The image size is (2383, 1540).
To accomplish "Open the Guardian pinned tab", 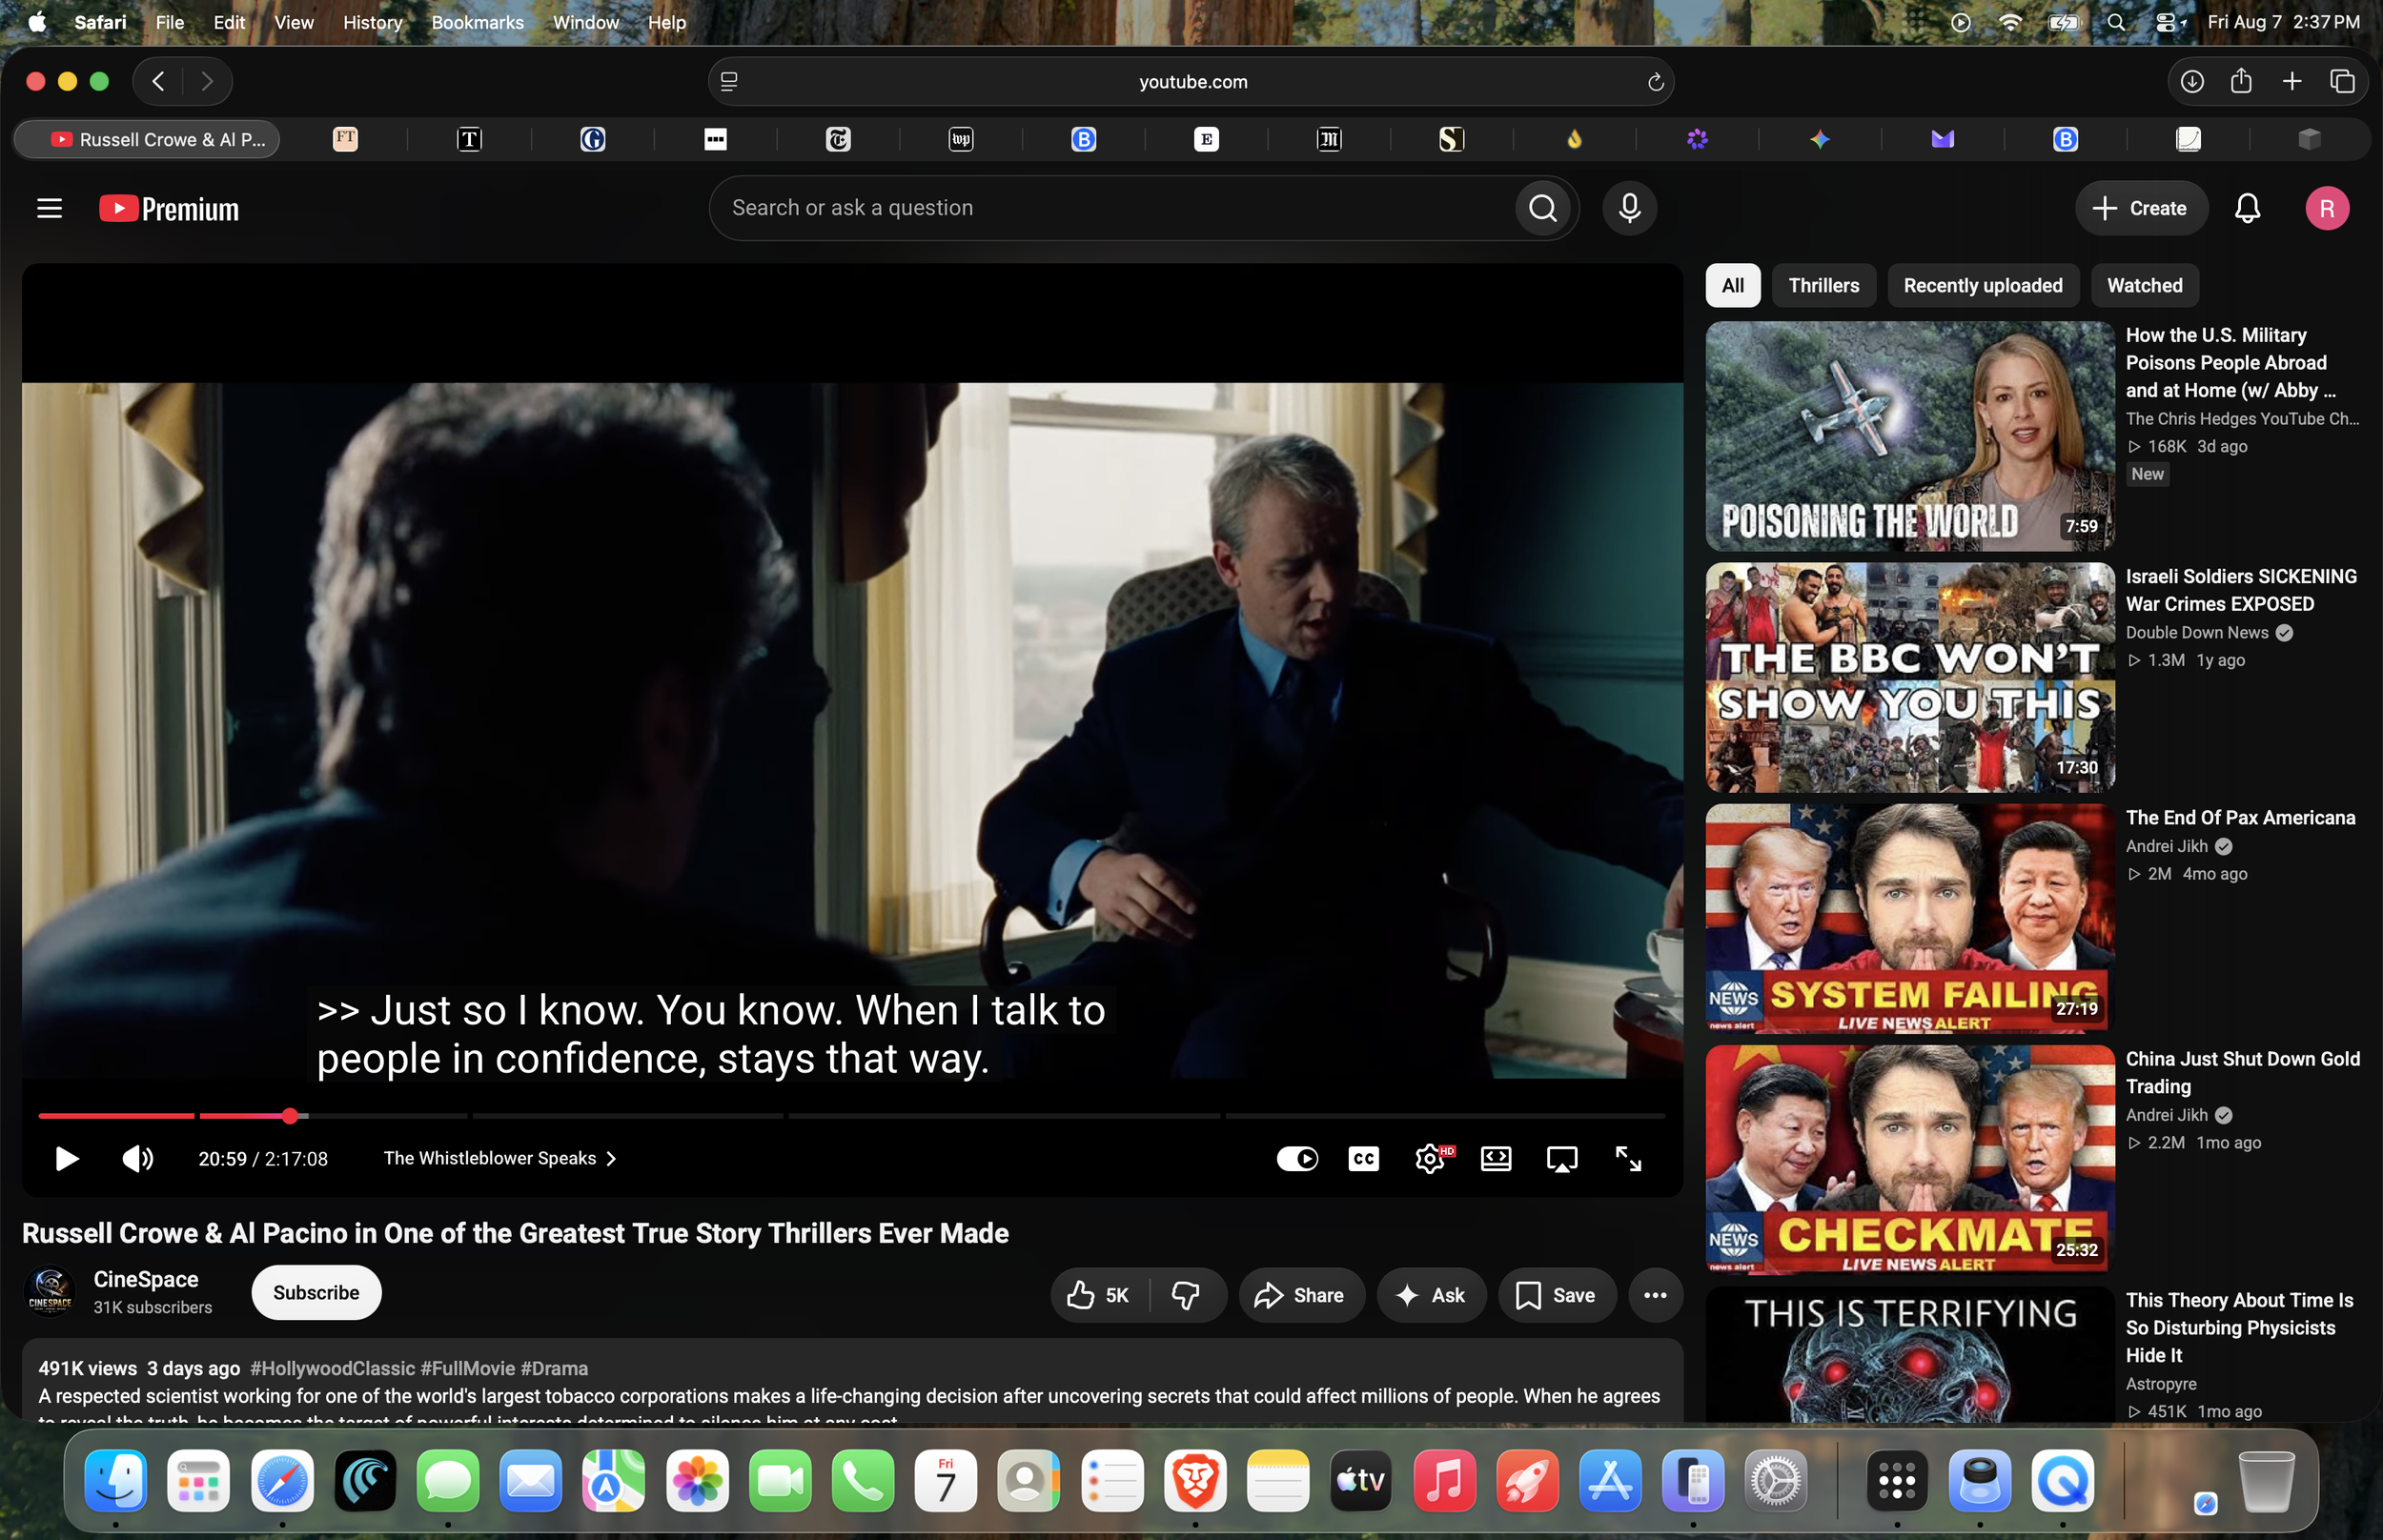I will tap(592, 139).
